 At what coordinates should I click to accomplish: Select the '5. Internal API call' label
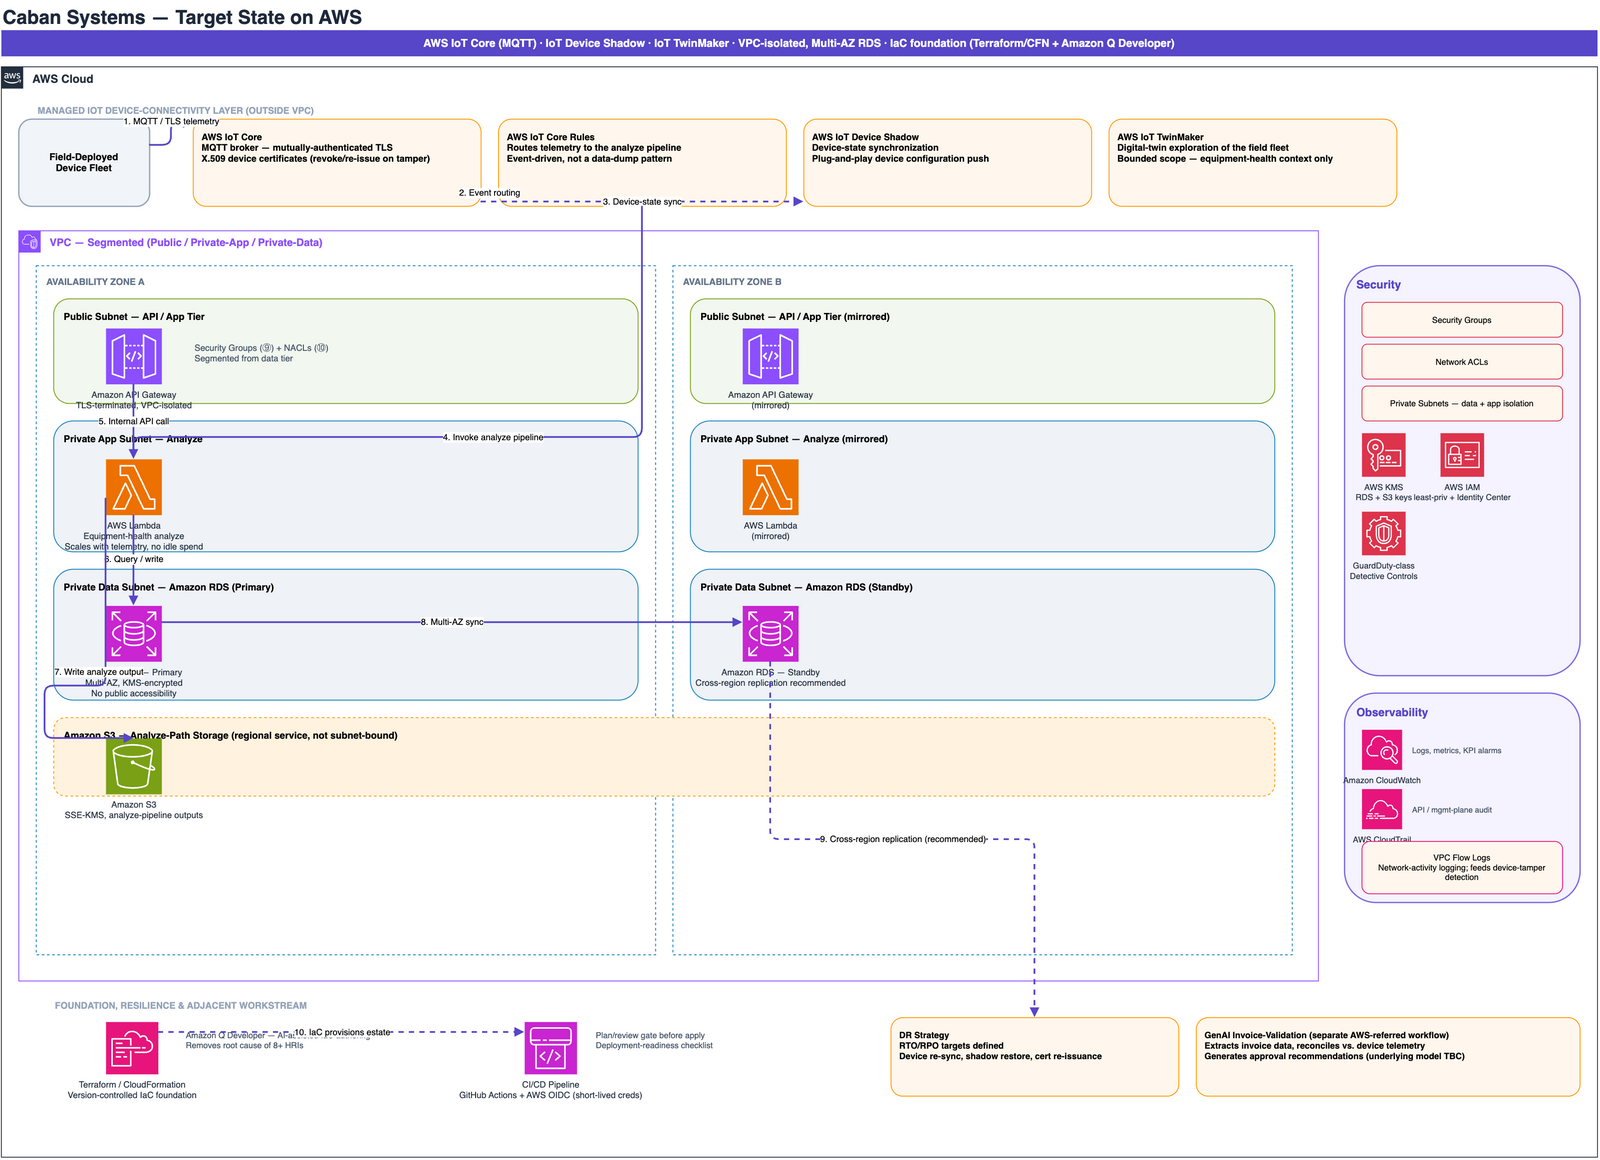pyautogui.click(x=134, y=421)
